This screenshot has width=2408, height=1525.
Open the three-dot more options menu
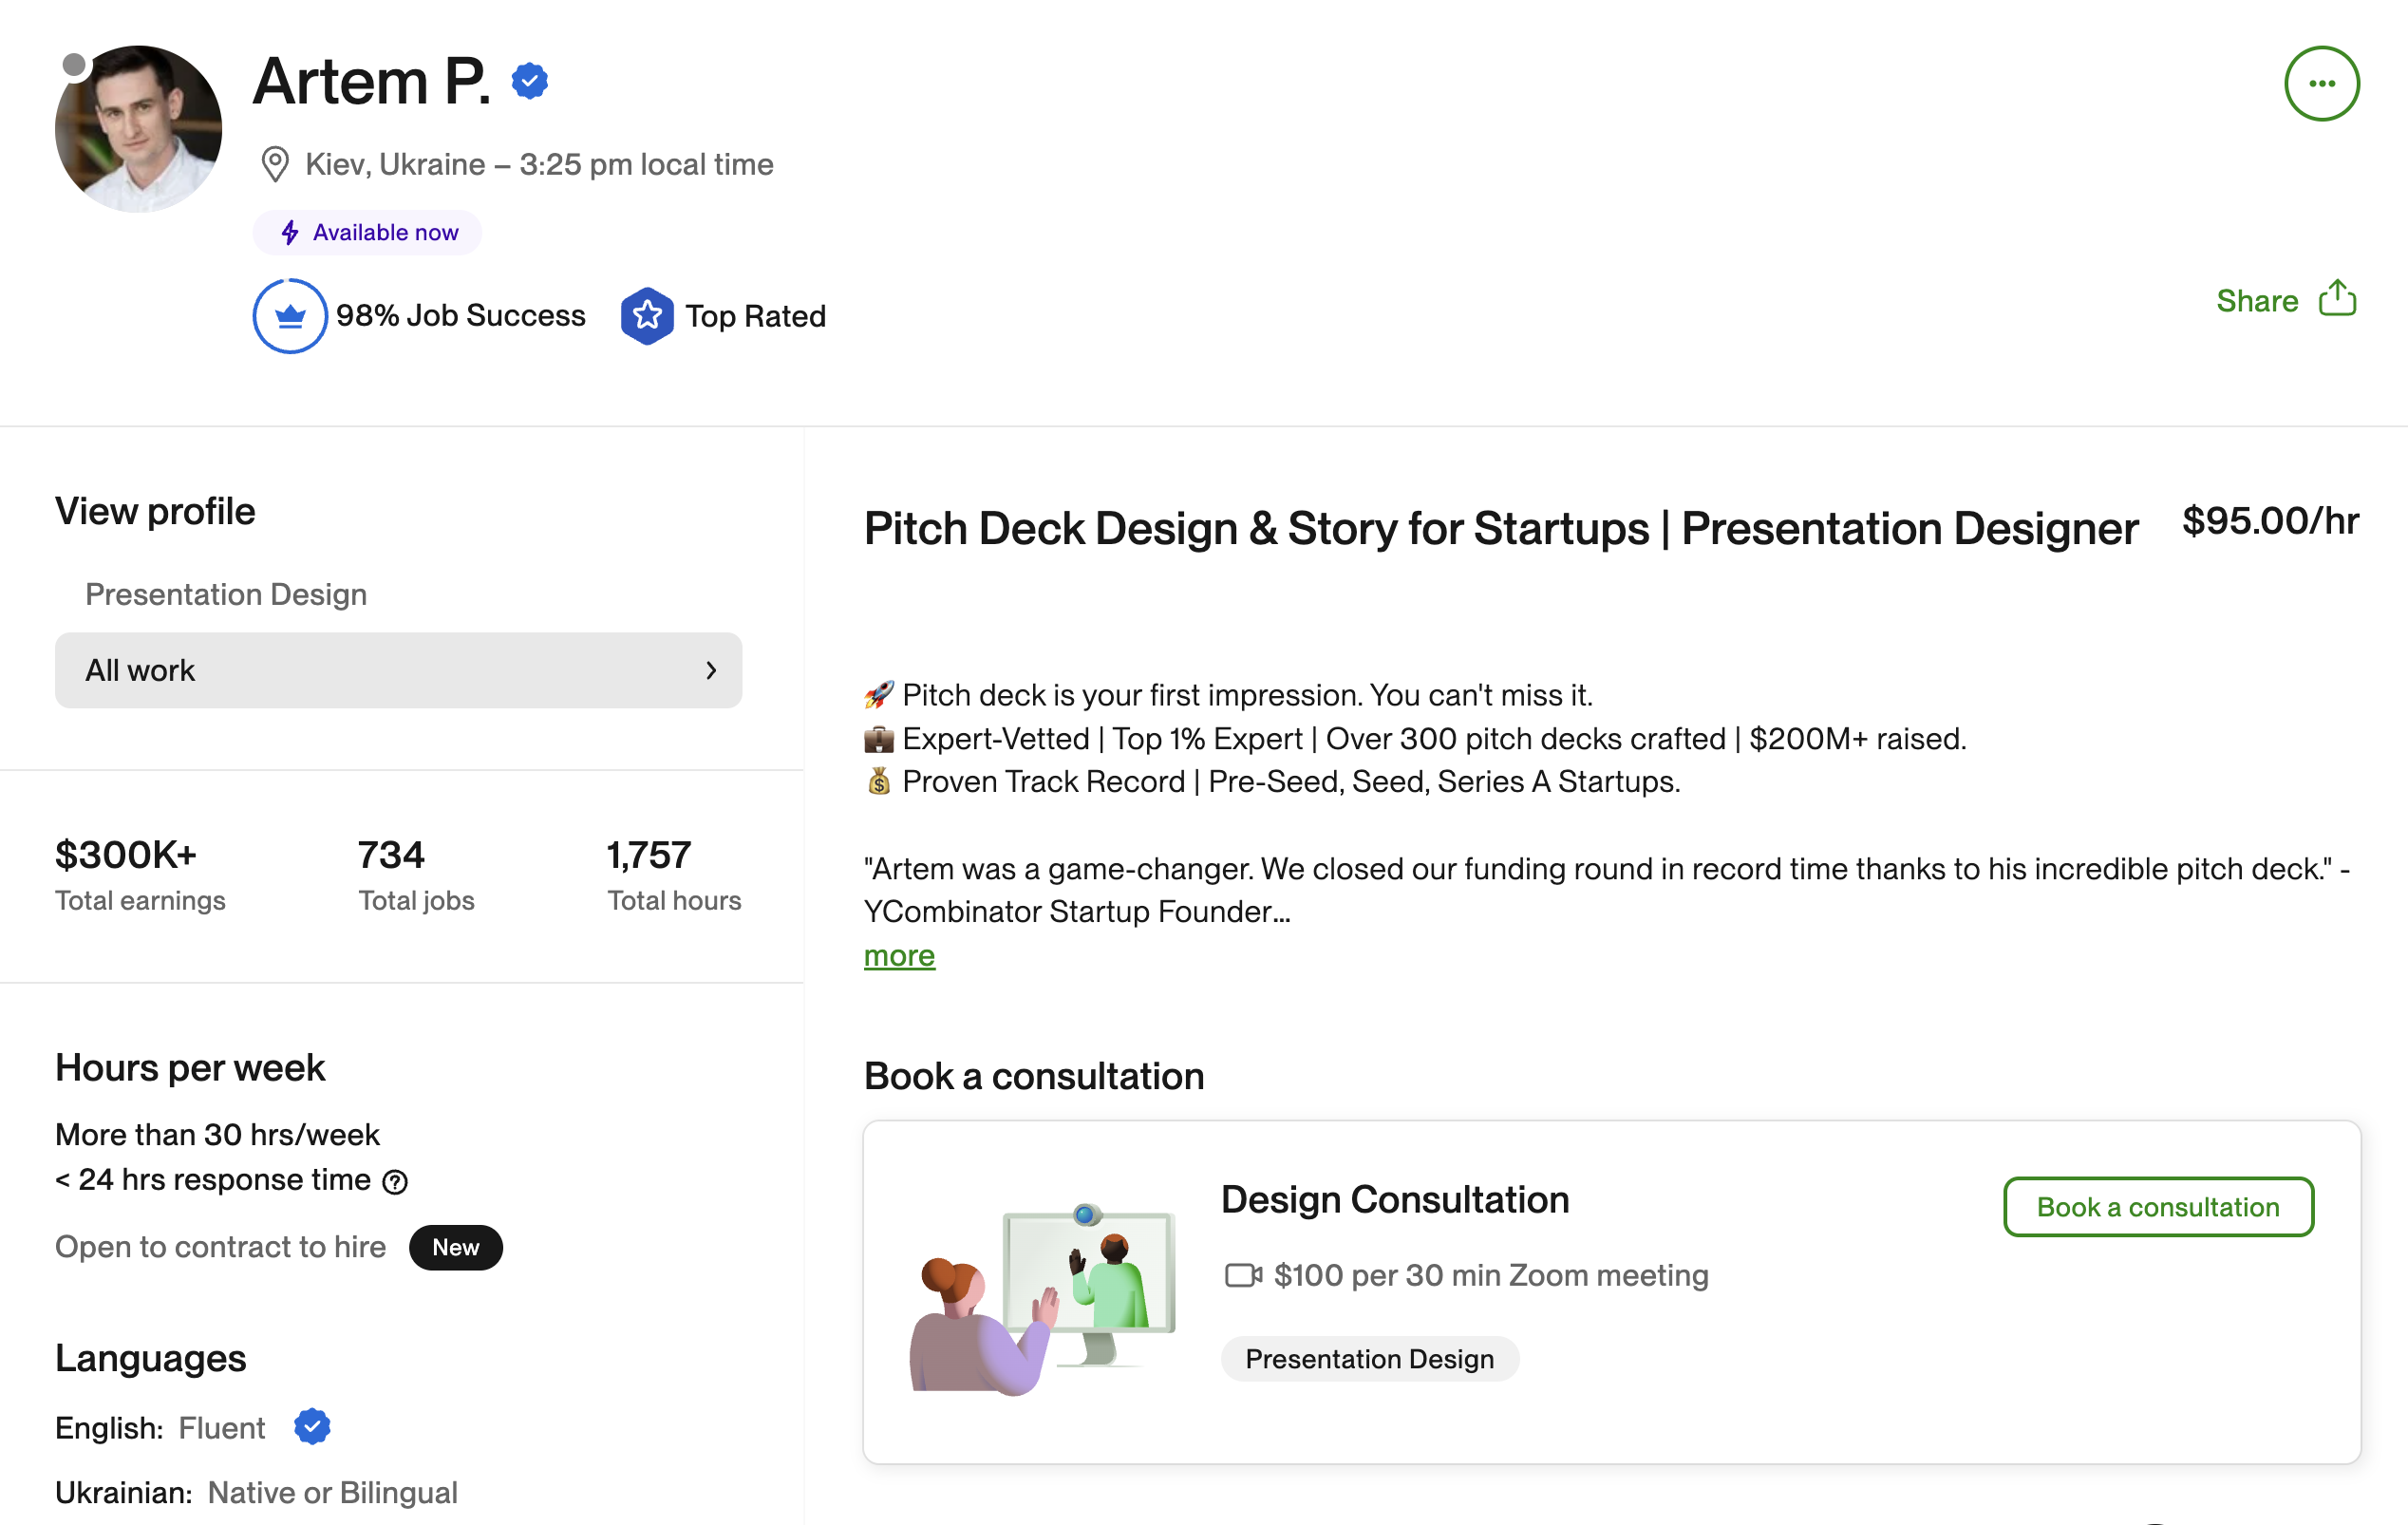pos(2321,84)
